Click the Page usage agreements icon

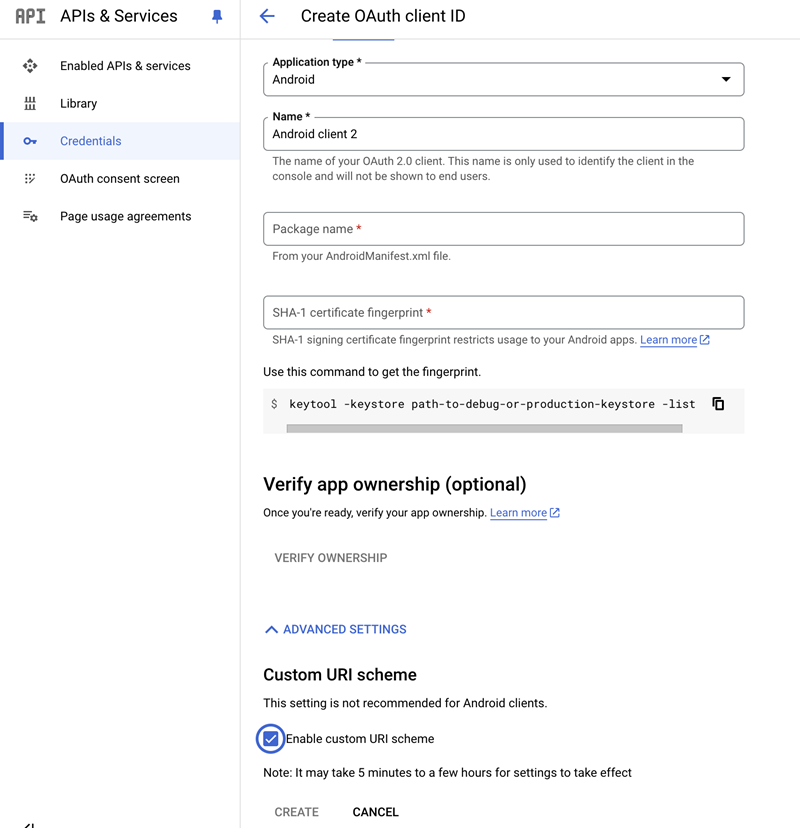(30, 216)
